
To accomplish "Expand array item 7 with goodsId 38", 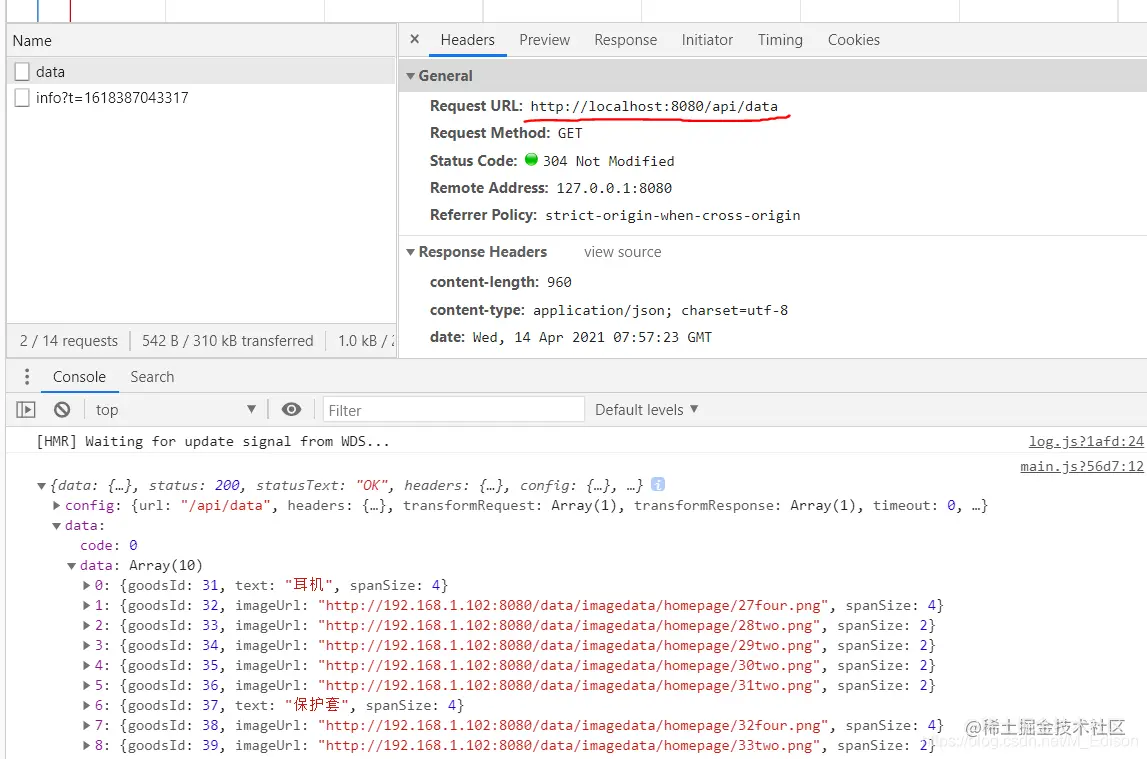I will 86,725.
